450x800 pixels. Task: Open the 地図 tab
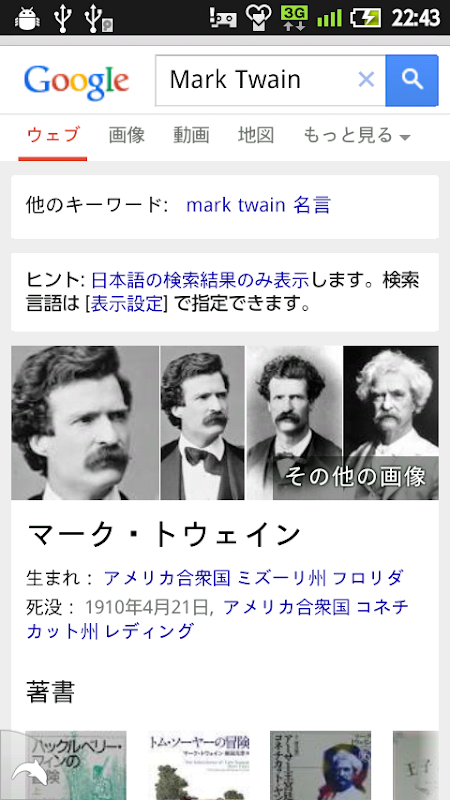click(x=256, y=135)
